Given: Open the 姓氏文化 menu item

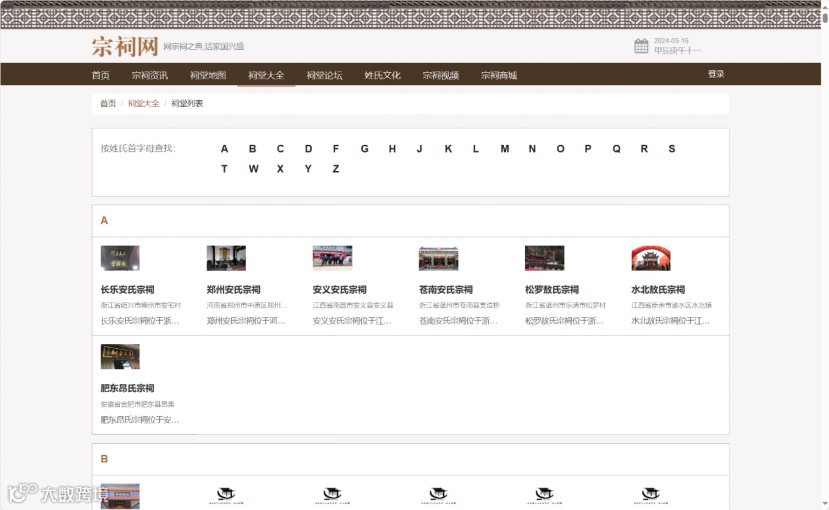Looking at the screenshot, I should [x=382, y=75].
